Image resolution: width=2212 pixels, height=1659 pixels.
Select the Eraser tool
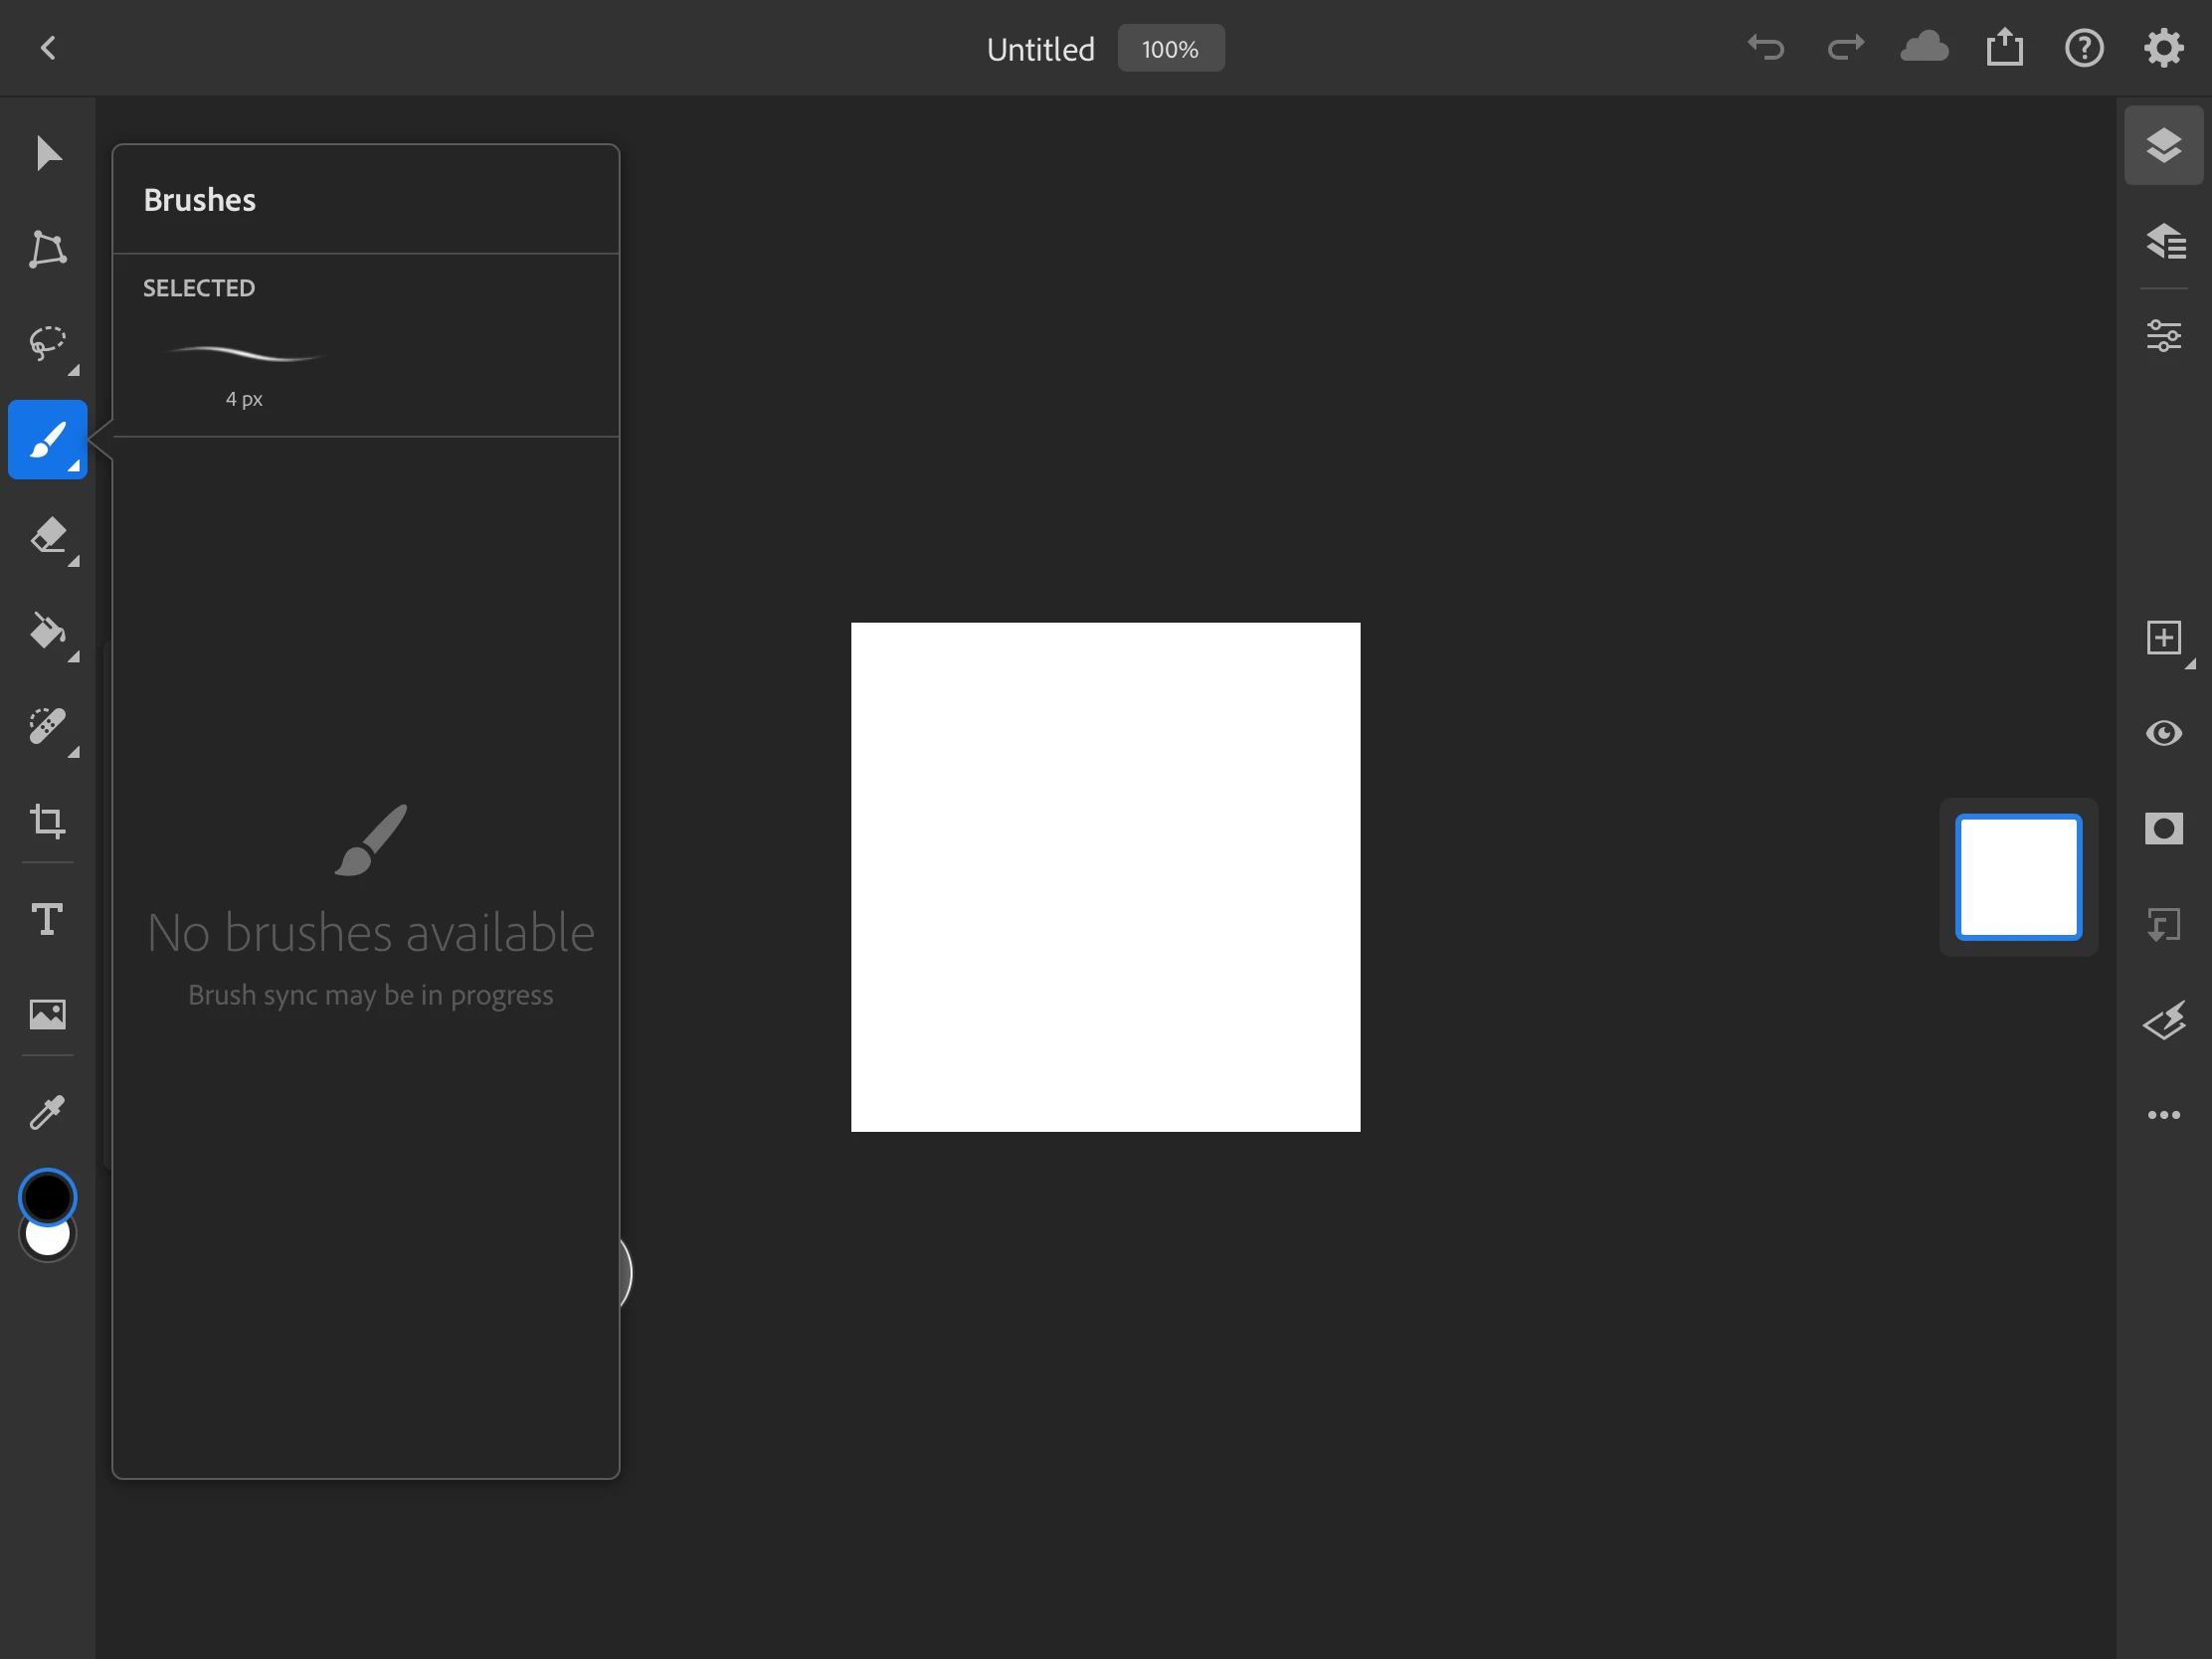tap(47, 536)
